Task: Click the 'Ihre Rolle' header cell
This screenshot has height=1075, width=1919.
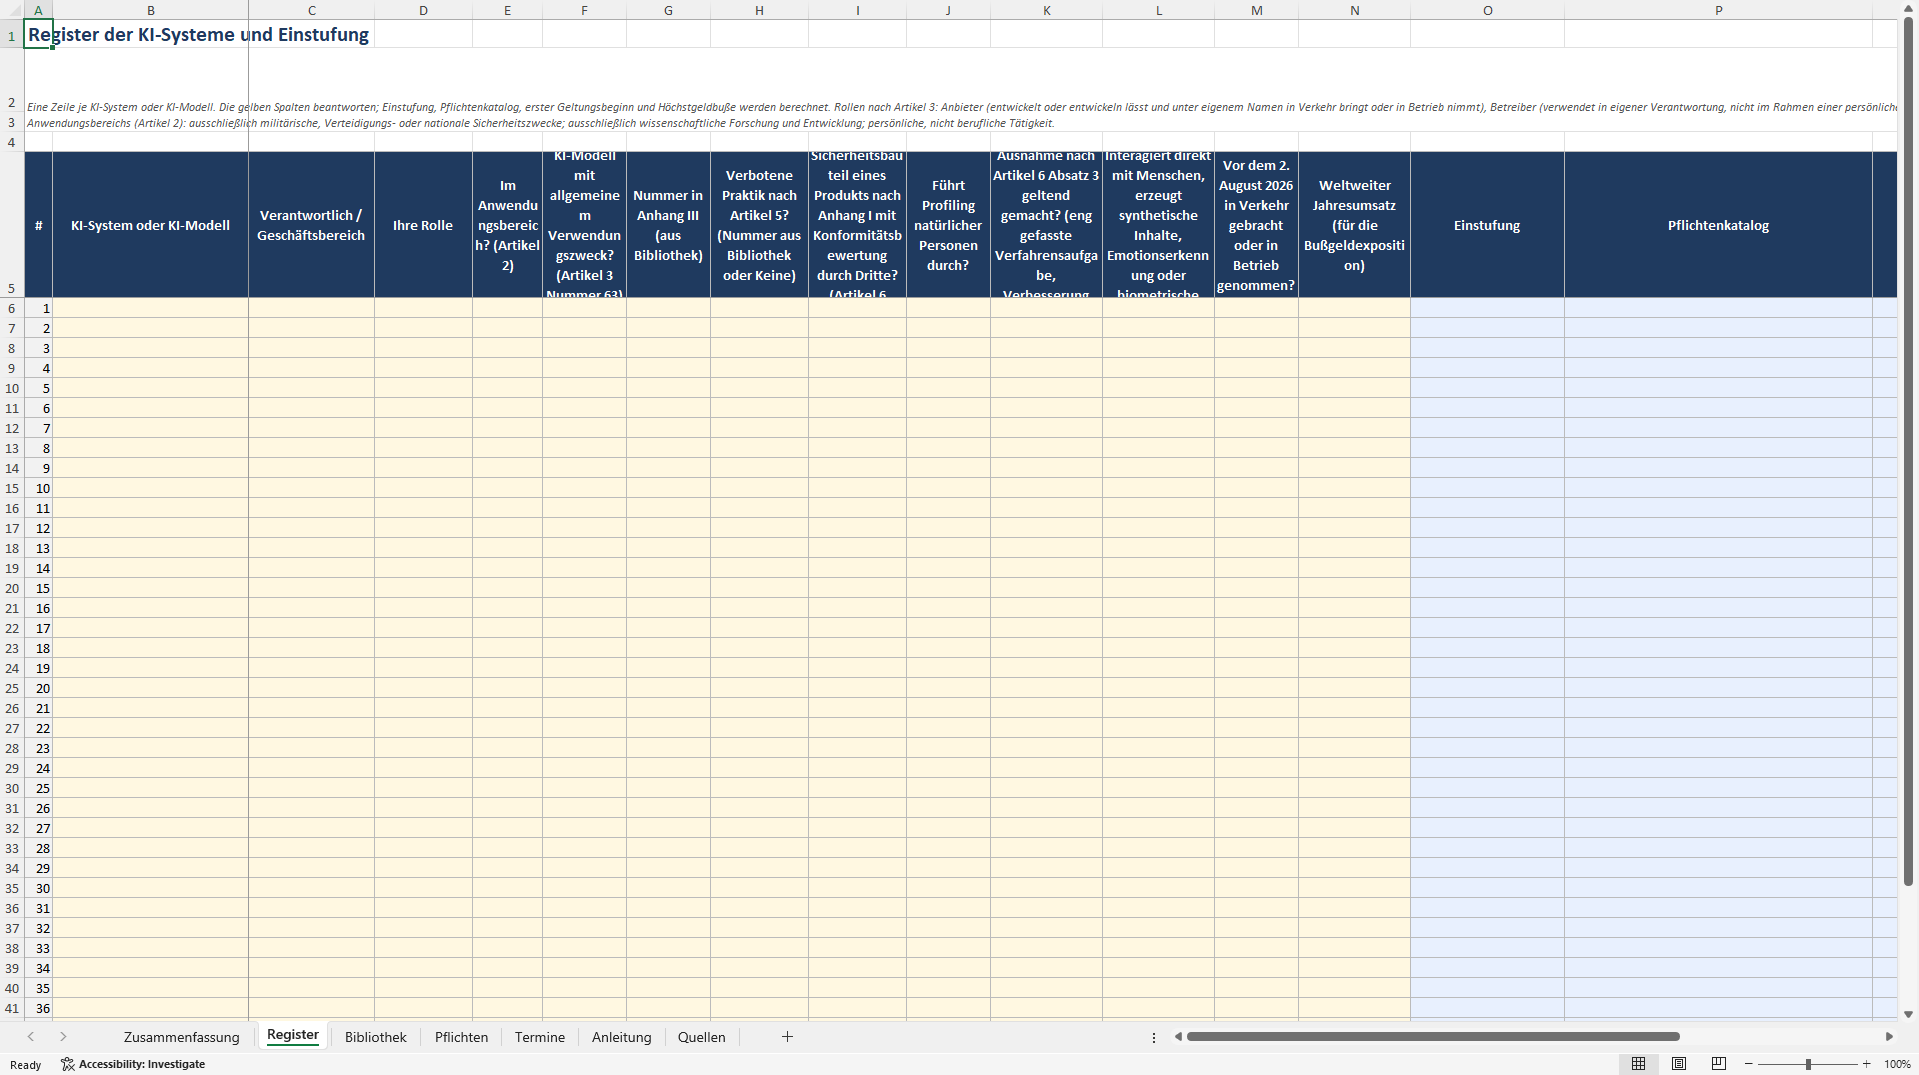Action: [423, 225]
